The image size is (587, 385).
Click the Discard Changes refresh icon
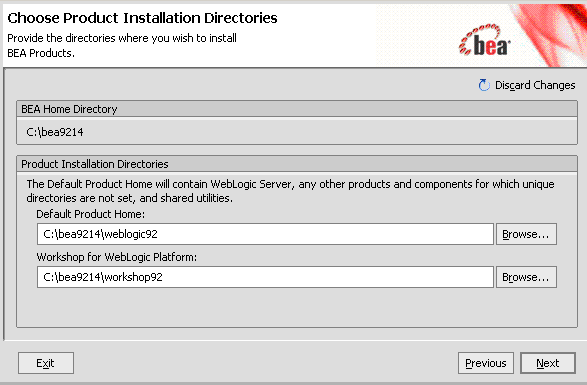[x=484, y=85]
